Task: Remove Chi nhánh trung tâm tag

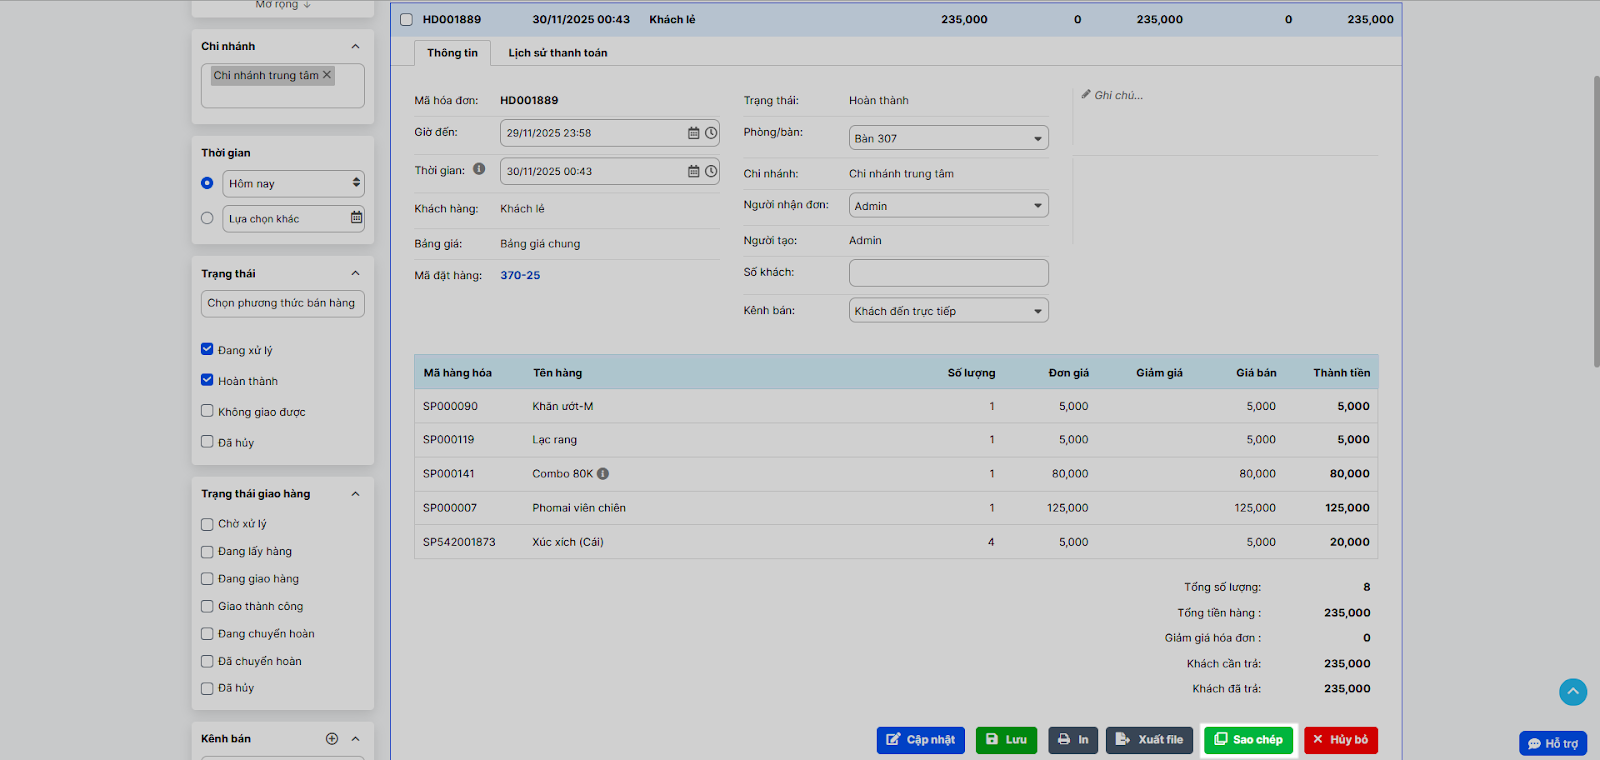Action: (x=327, y=75)
